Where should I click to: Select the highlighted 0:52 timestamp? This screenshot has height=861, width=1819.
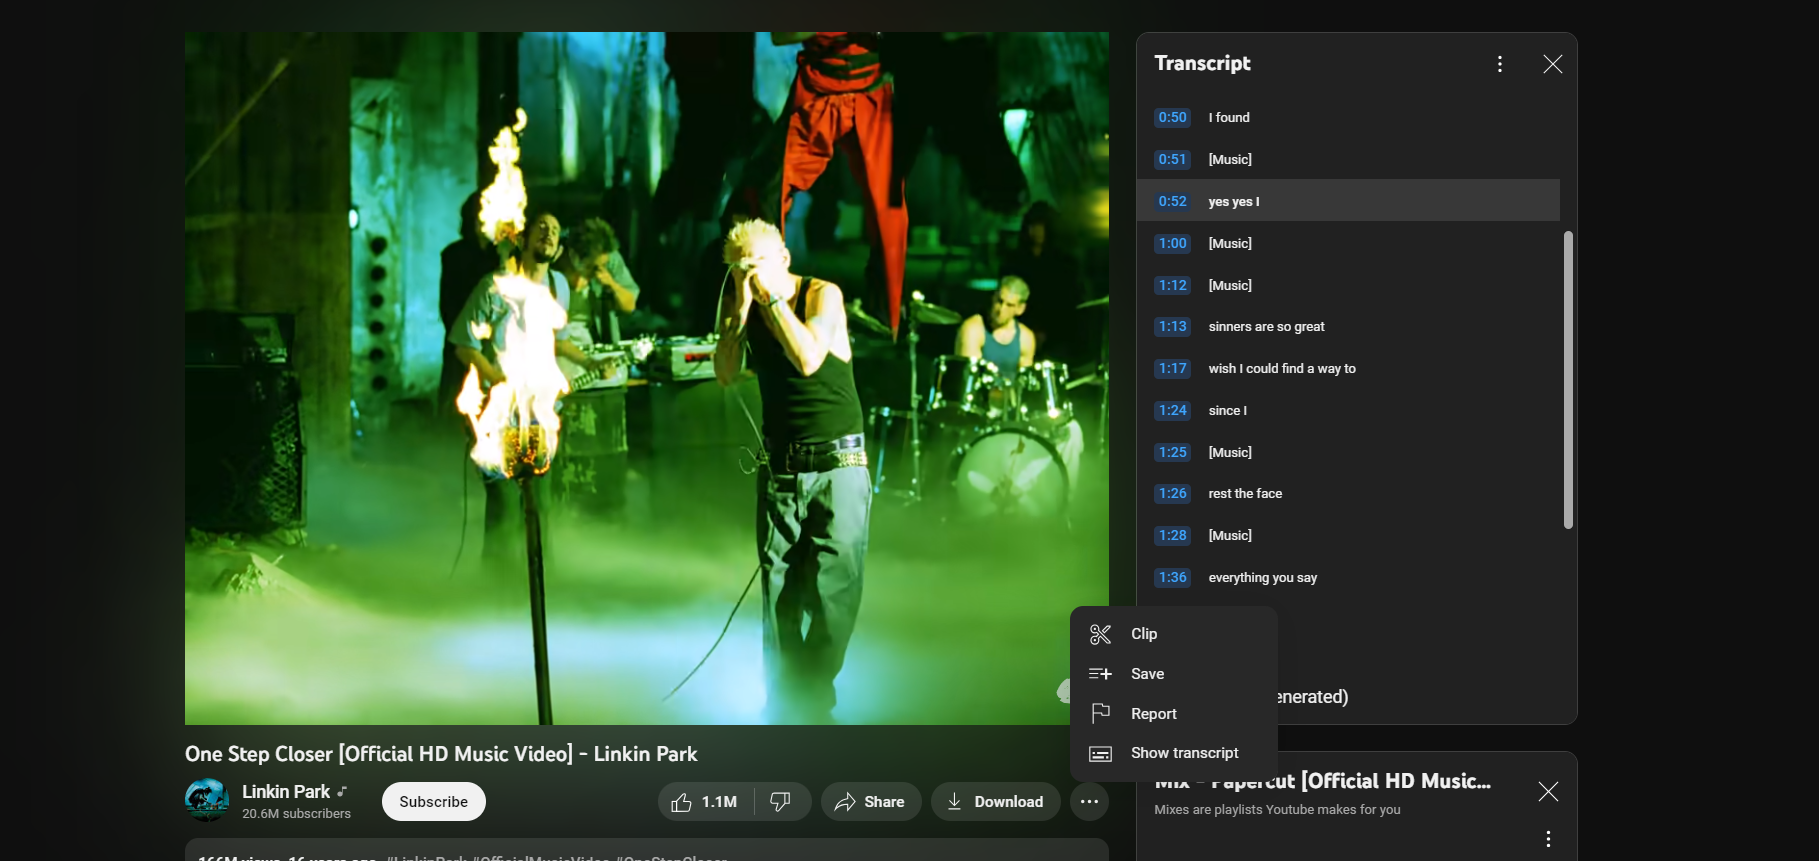(1172, 201)
